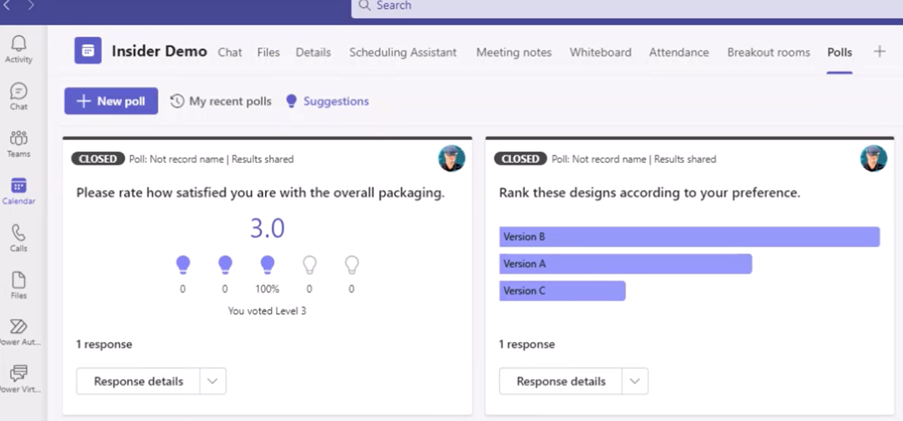Open the Attendance tab
Viewport: 903px width, 421px height.
[x=679, y=52]
